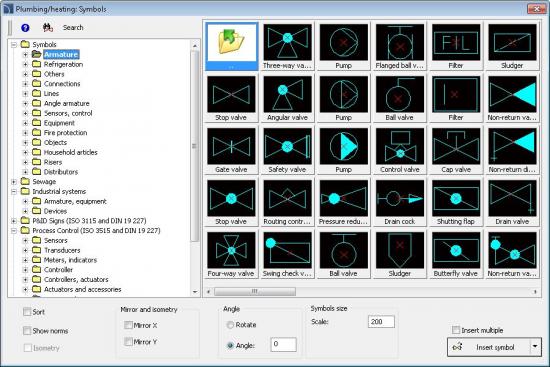Expand the Sensors, control folder
The height and width of the screenshot is (367, 550).
pyautogui.click(x=25, y=113)
